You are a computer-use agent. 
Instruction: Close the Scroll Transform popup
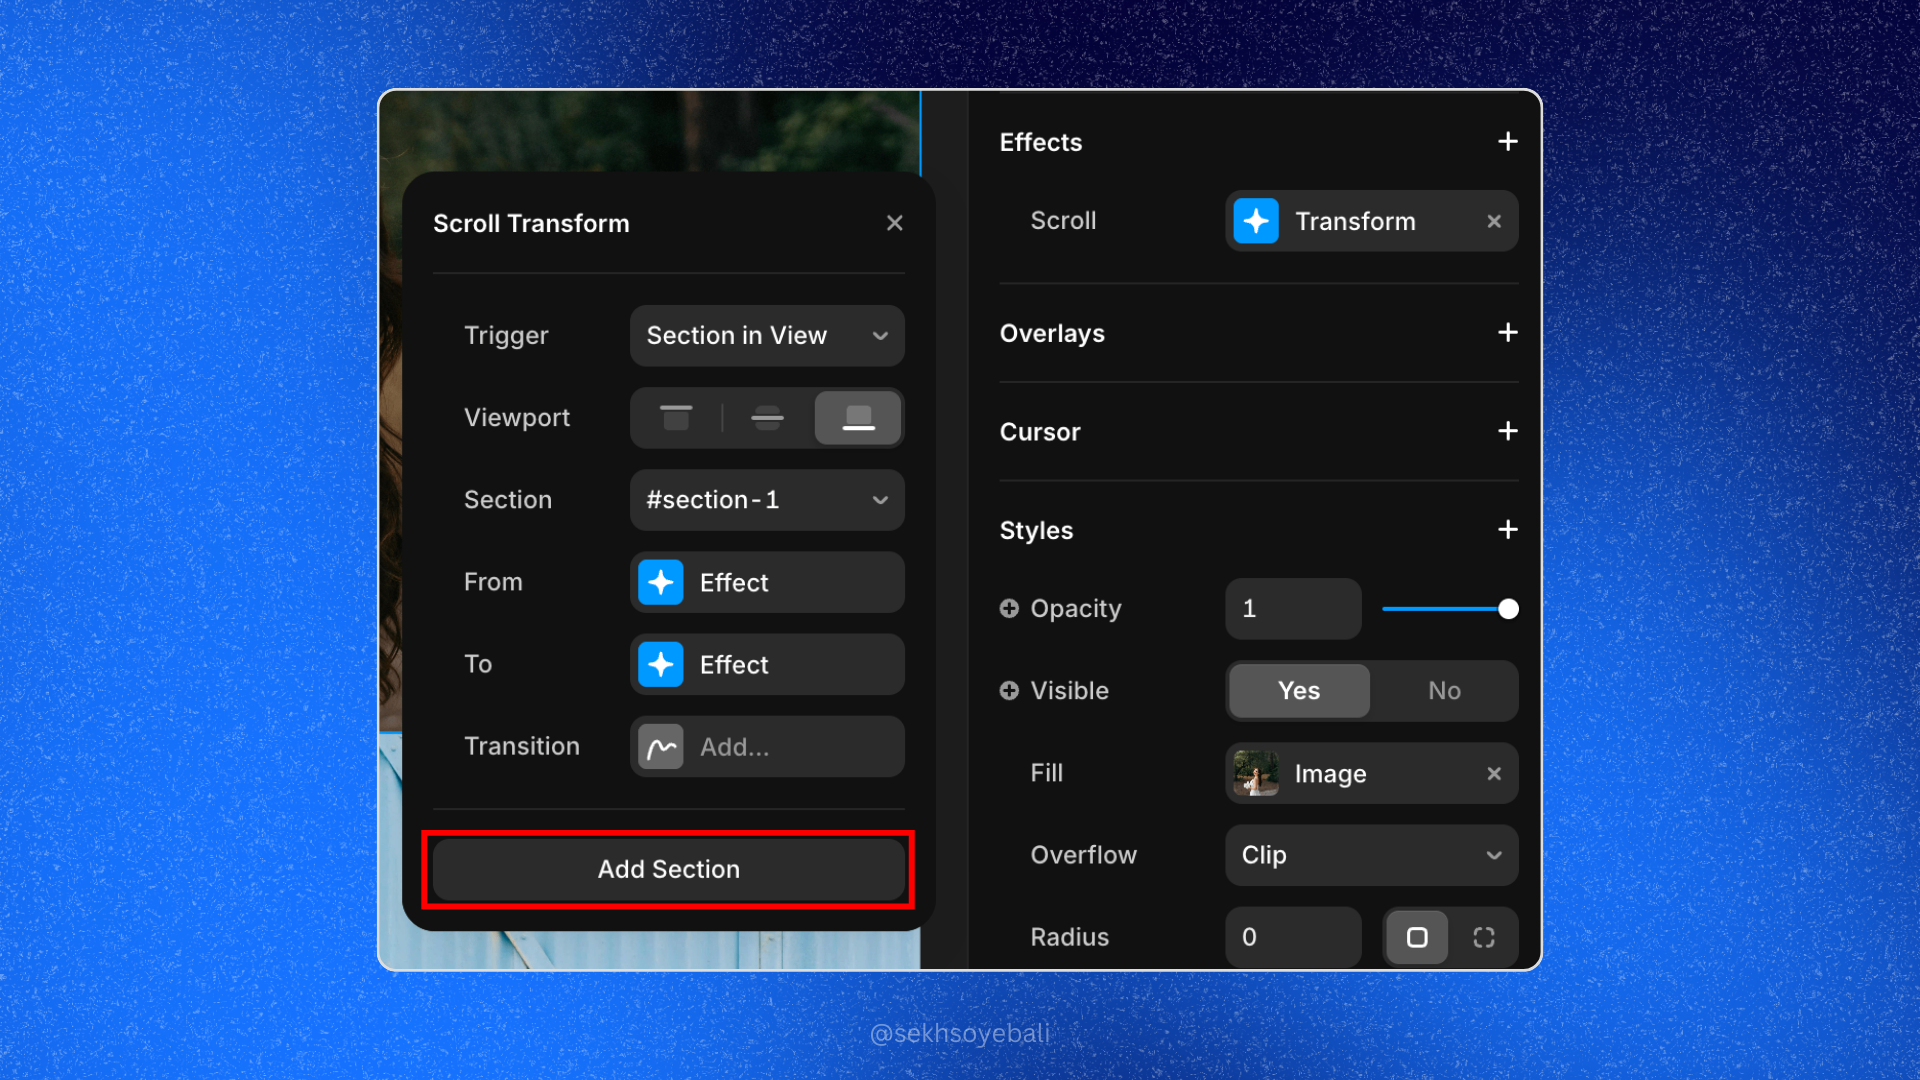pyautogui.click(x=894, y=223)
